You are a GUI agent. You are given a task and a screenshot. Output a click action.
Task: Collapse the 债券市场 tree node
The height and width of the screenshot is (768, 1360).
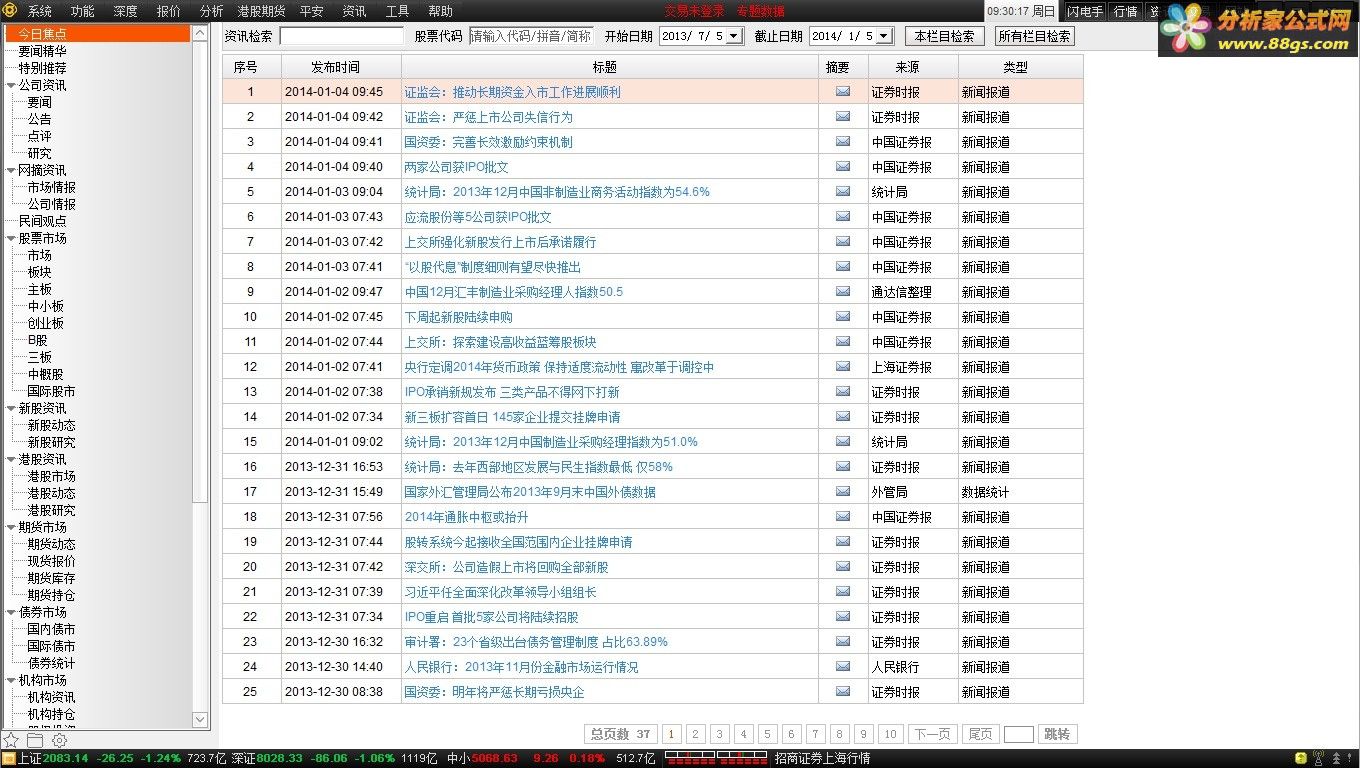click(x=11, y=612)
